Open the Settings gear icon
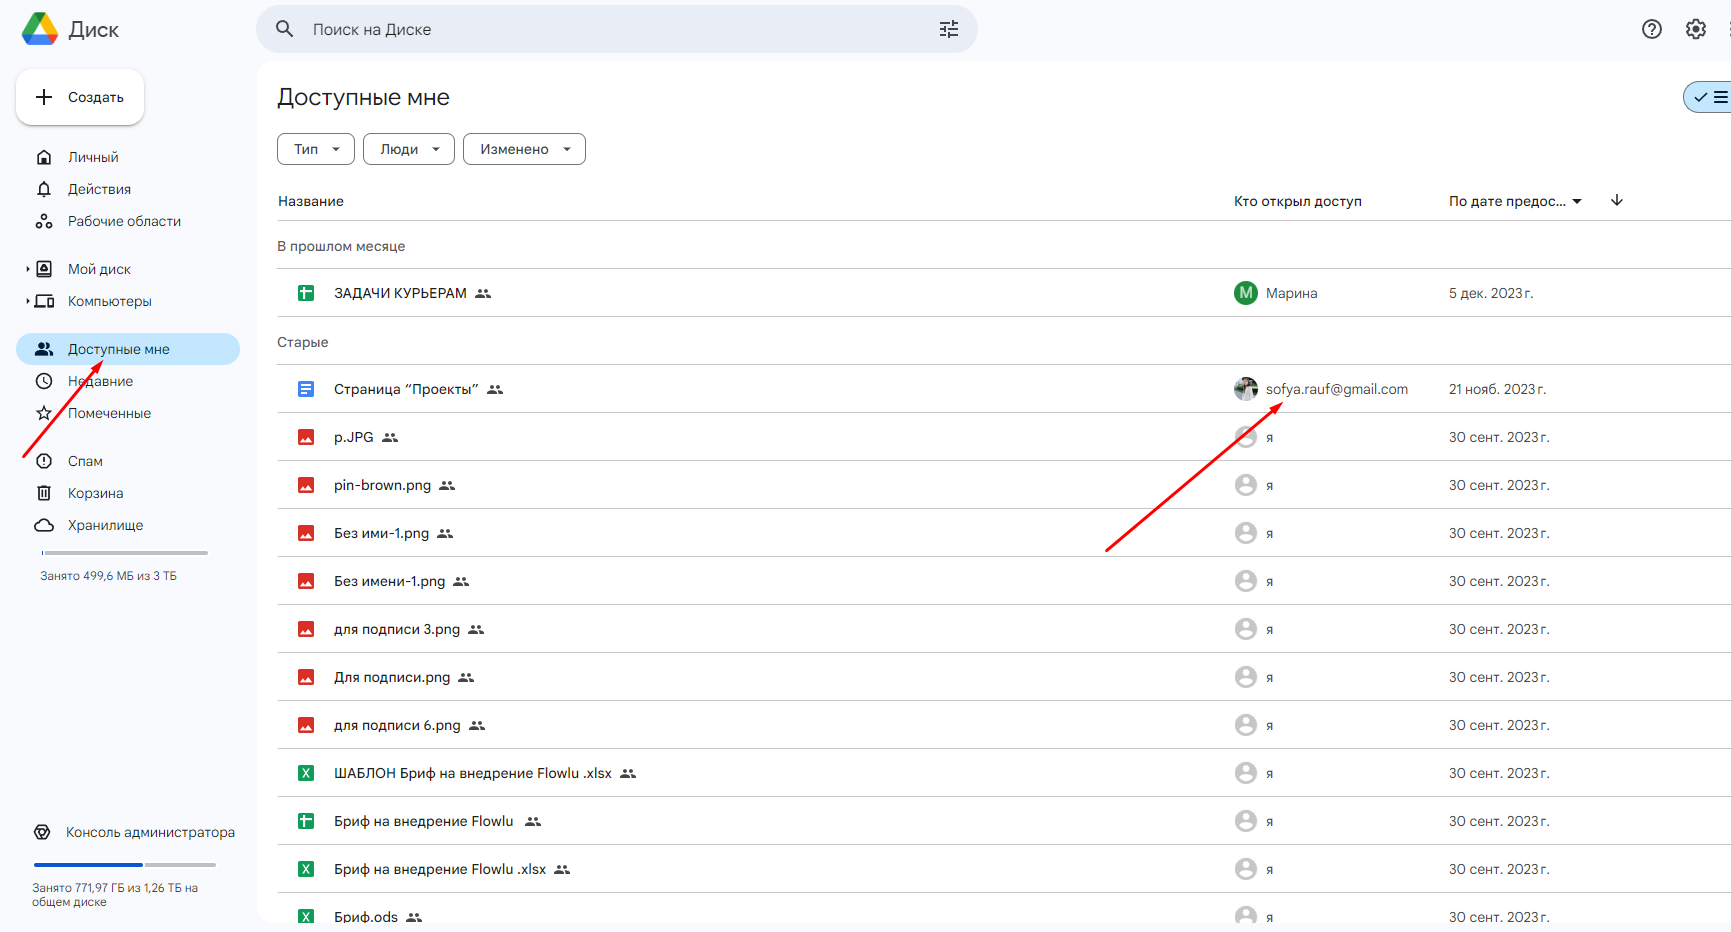The height and width of the screenshot is (932, 1731). 1695,29
